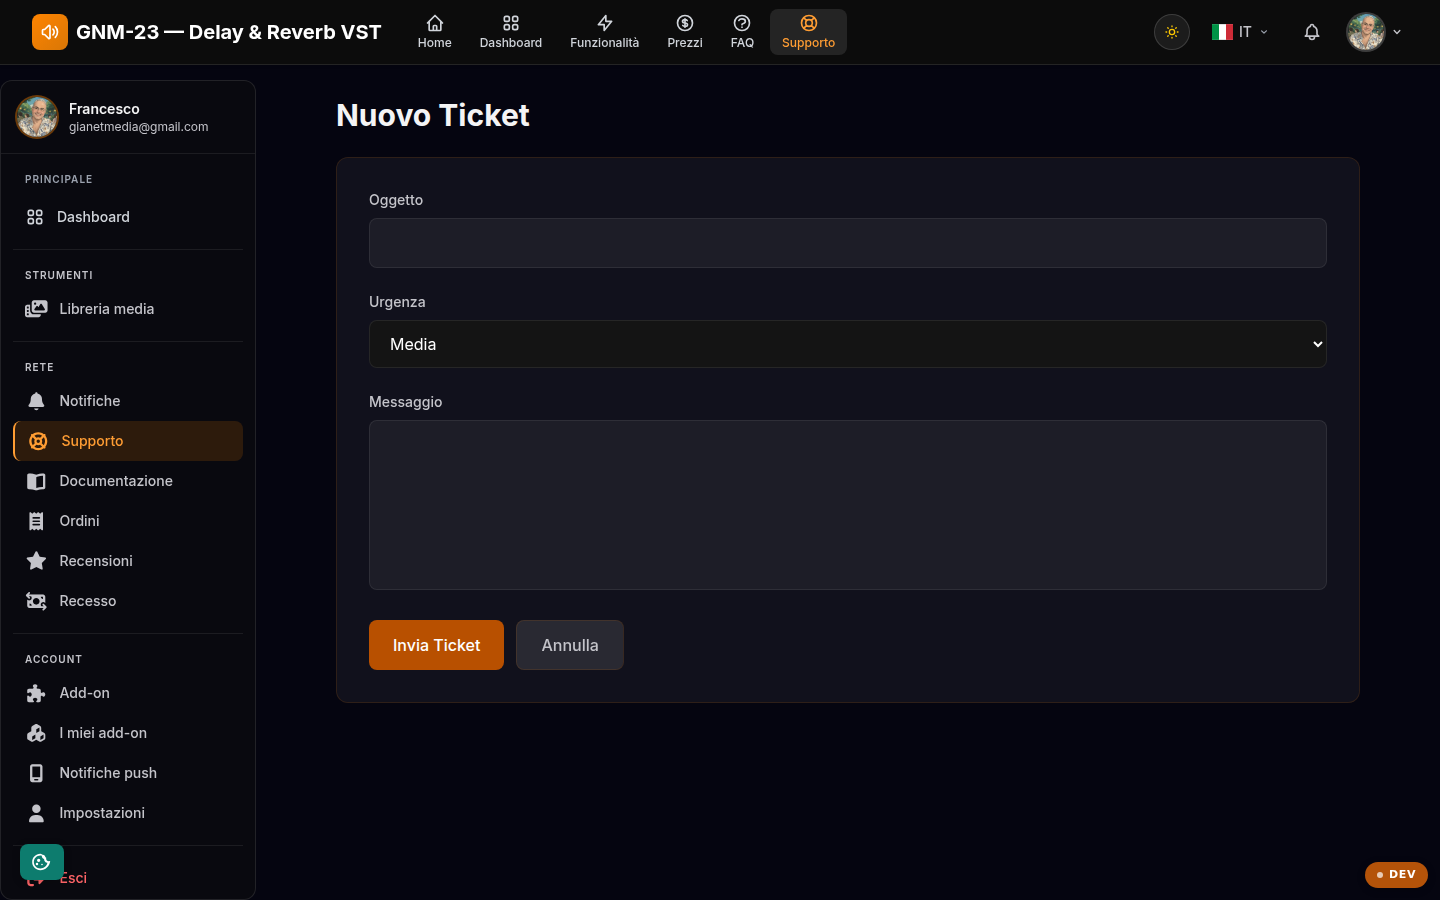Open Funzionalità in the top navigation
Viewport: 1440px width, 900px height.
click(604, 32)
